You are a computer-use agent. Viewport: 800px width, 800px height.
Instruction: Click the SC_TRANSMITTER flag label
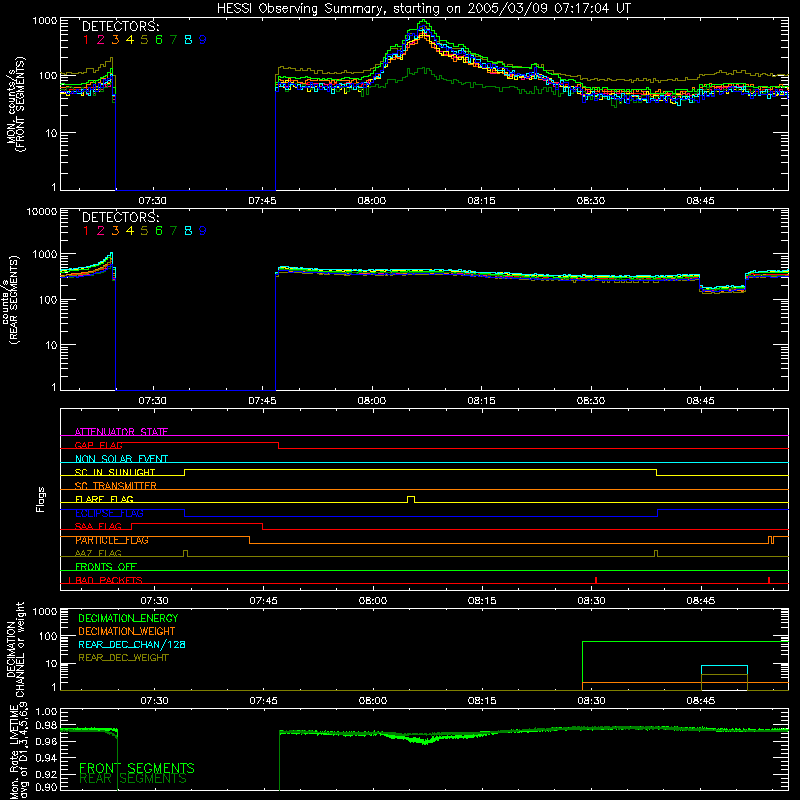coord(115,485)
